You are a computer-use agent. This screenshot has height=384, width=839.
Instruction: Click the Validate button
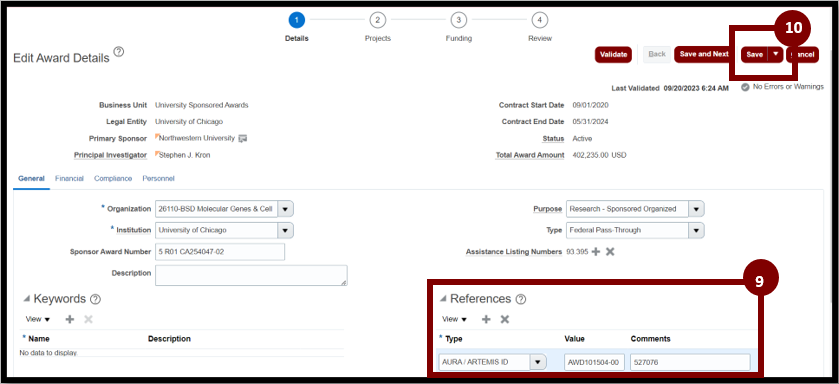click(x=613, y=54)
